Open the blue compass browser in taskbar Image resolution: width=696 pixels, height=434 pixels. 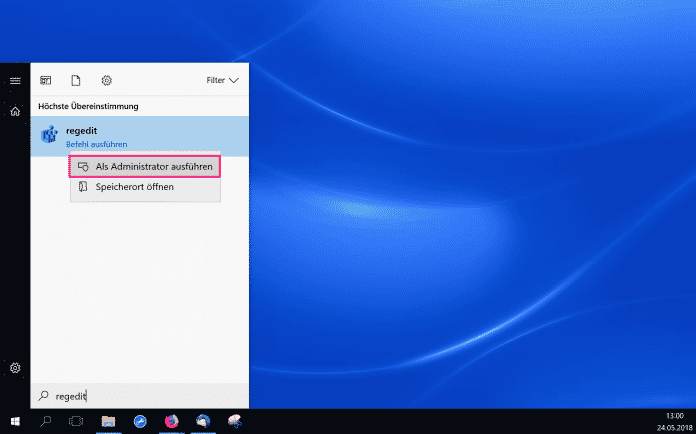point(140,422)
